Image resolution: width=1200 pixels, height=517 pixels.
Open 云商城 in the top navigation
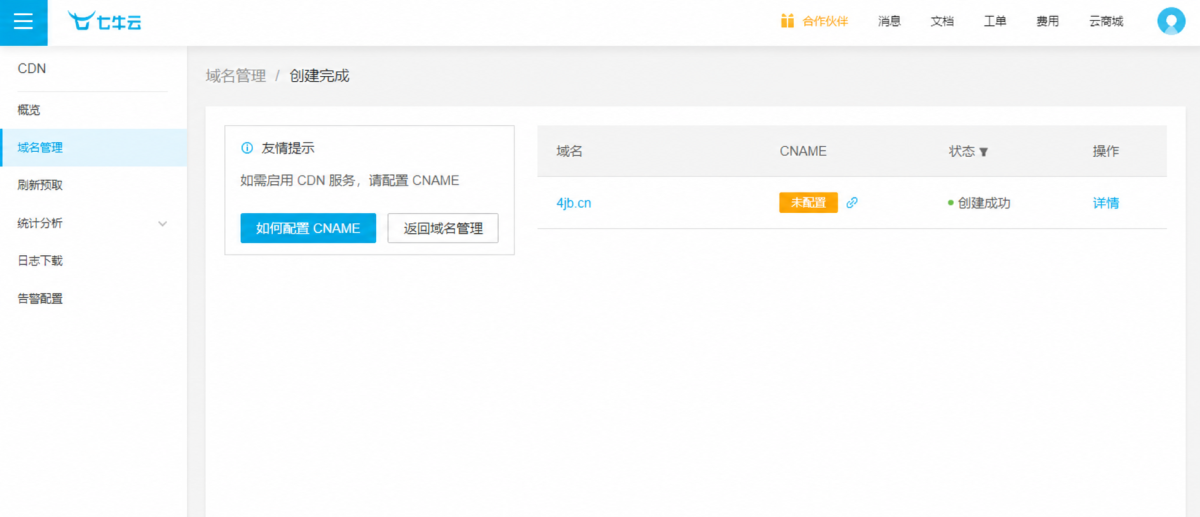[x=1106, y=21]
